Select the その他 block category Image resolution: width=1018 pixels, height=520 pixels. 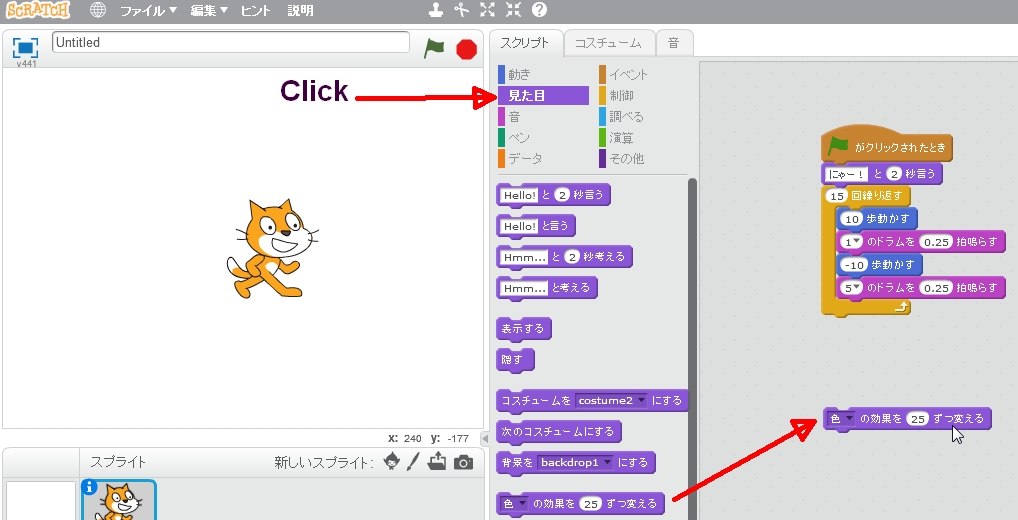pos(643,158)
